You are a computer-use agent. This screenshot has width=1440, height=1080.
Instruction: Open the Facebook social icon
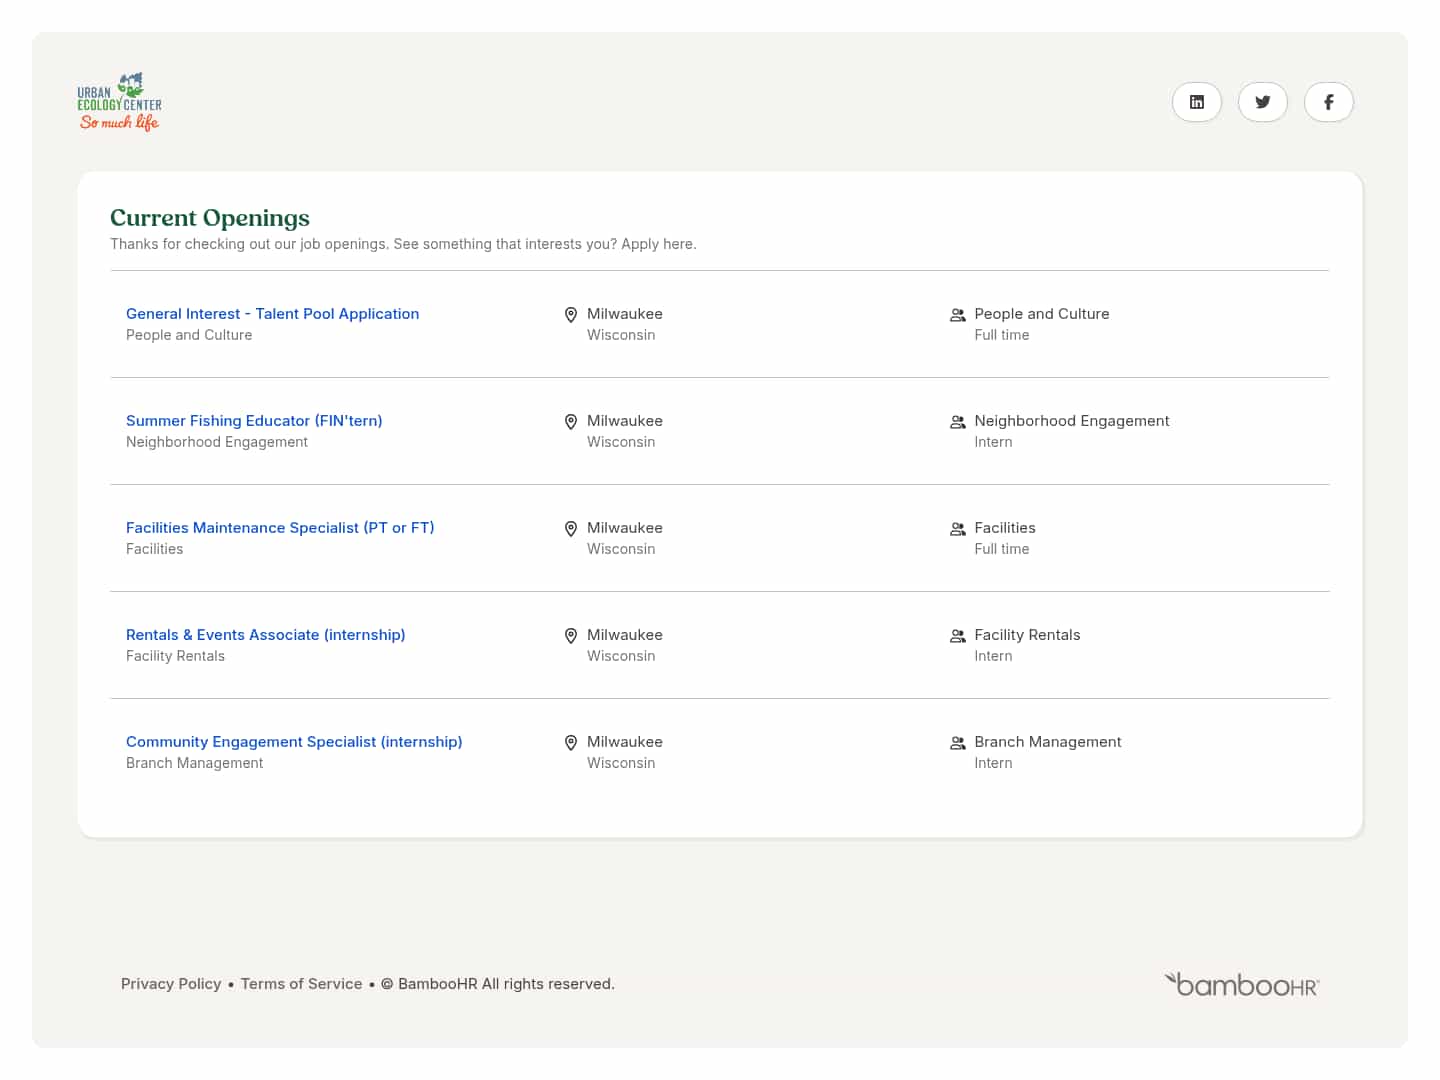(1328, 102)
